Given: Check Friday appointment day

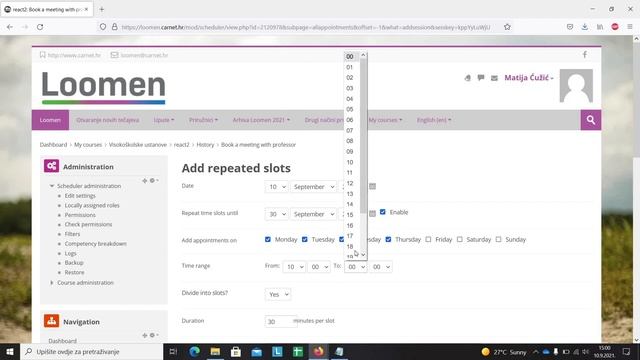Looking at the screenshot, I should [x=428, y=239].
